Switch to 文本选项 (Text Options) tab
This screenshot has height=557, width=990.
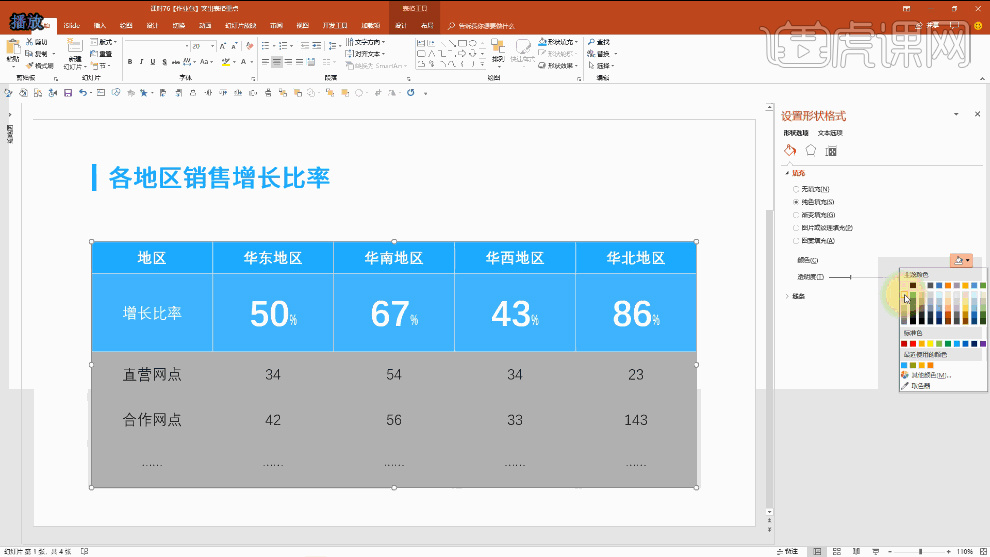click(830, 133)
